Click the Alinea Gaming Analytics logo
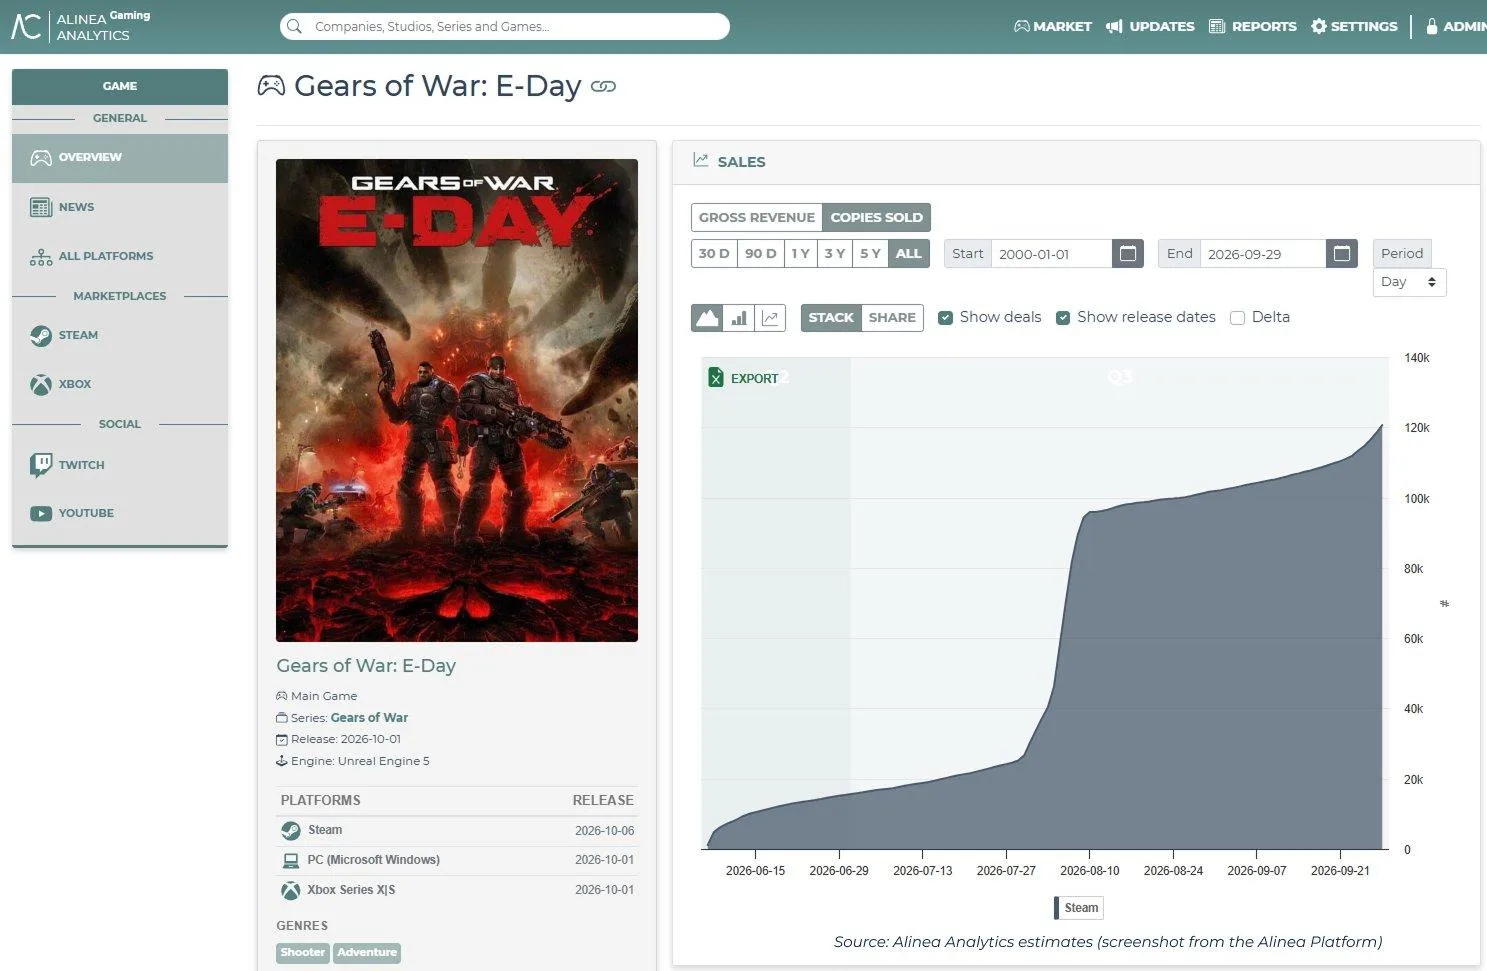 [80, 26]
